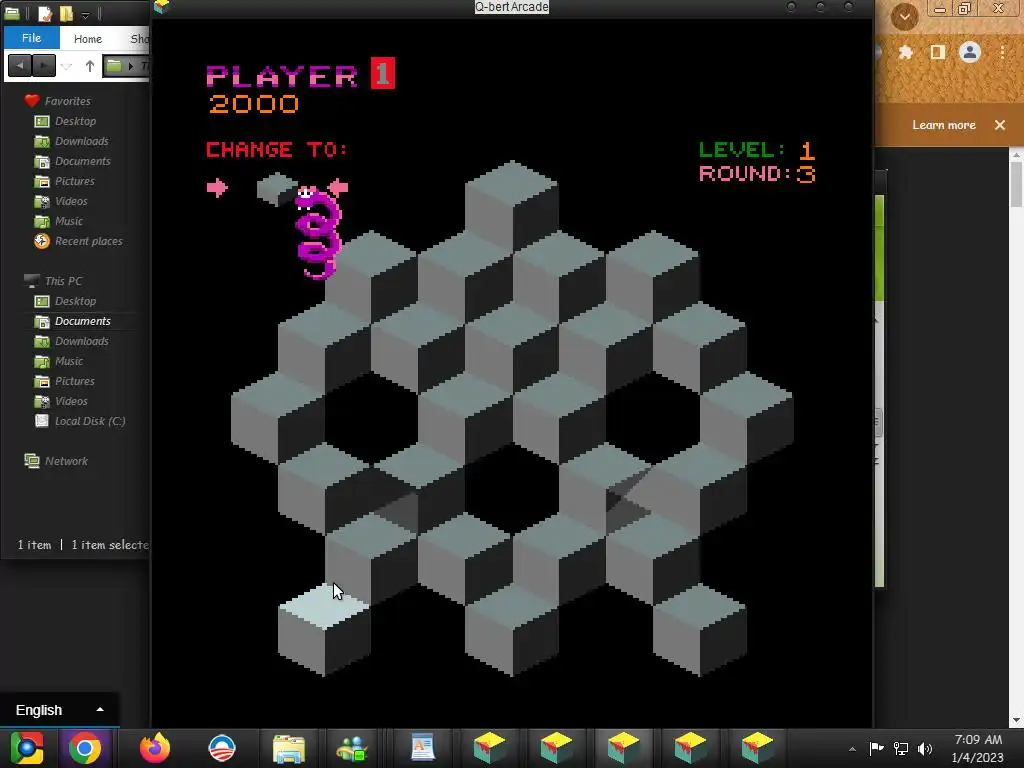This screenshot has width=1024, height=768.
Task: Open Downloads under Favorites
Action: 82,141
